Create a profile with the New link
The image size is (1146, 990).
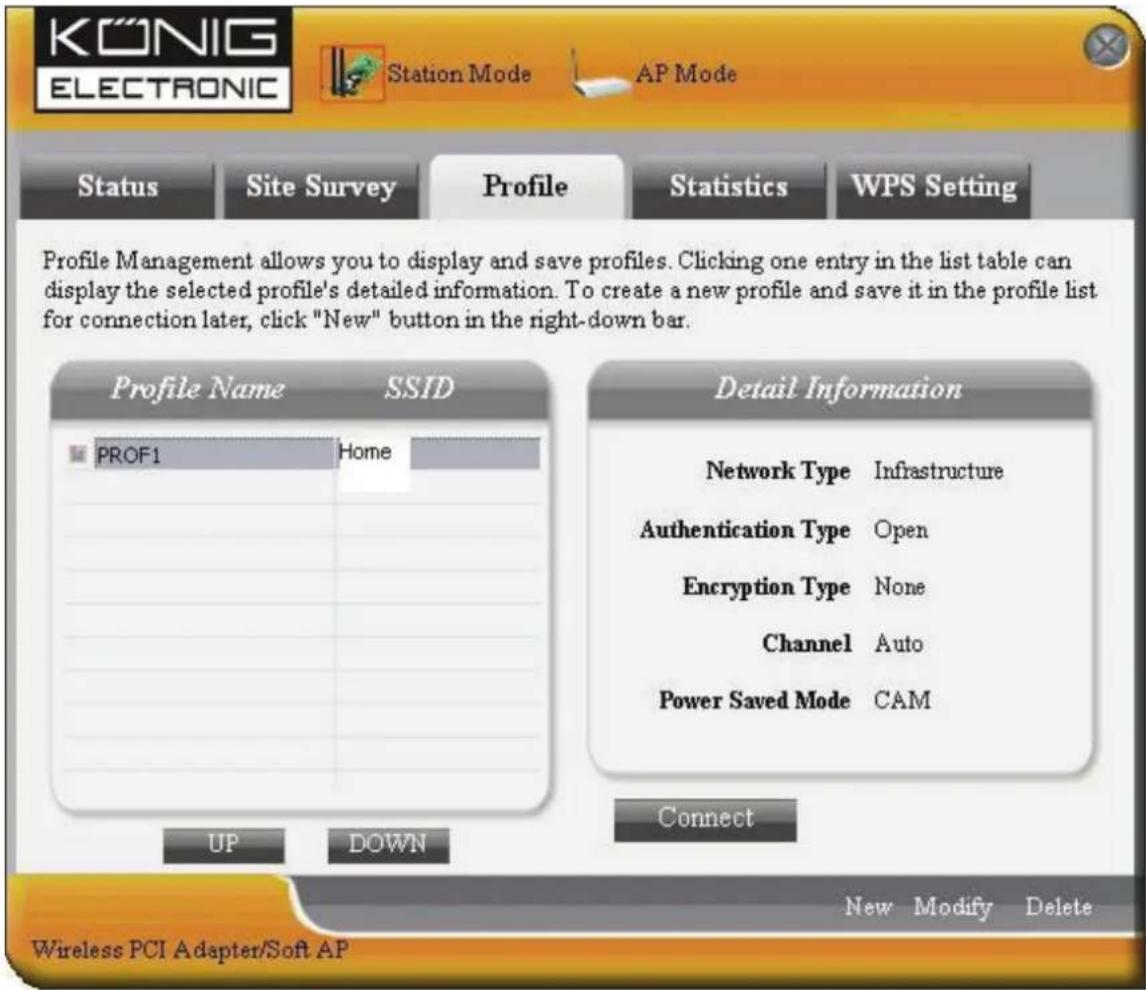point(868,907)
